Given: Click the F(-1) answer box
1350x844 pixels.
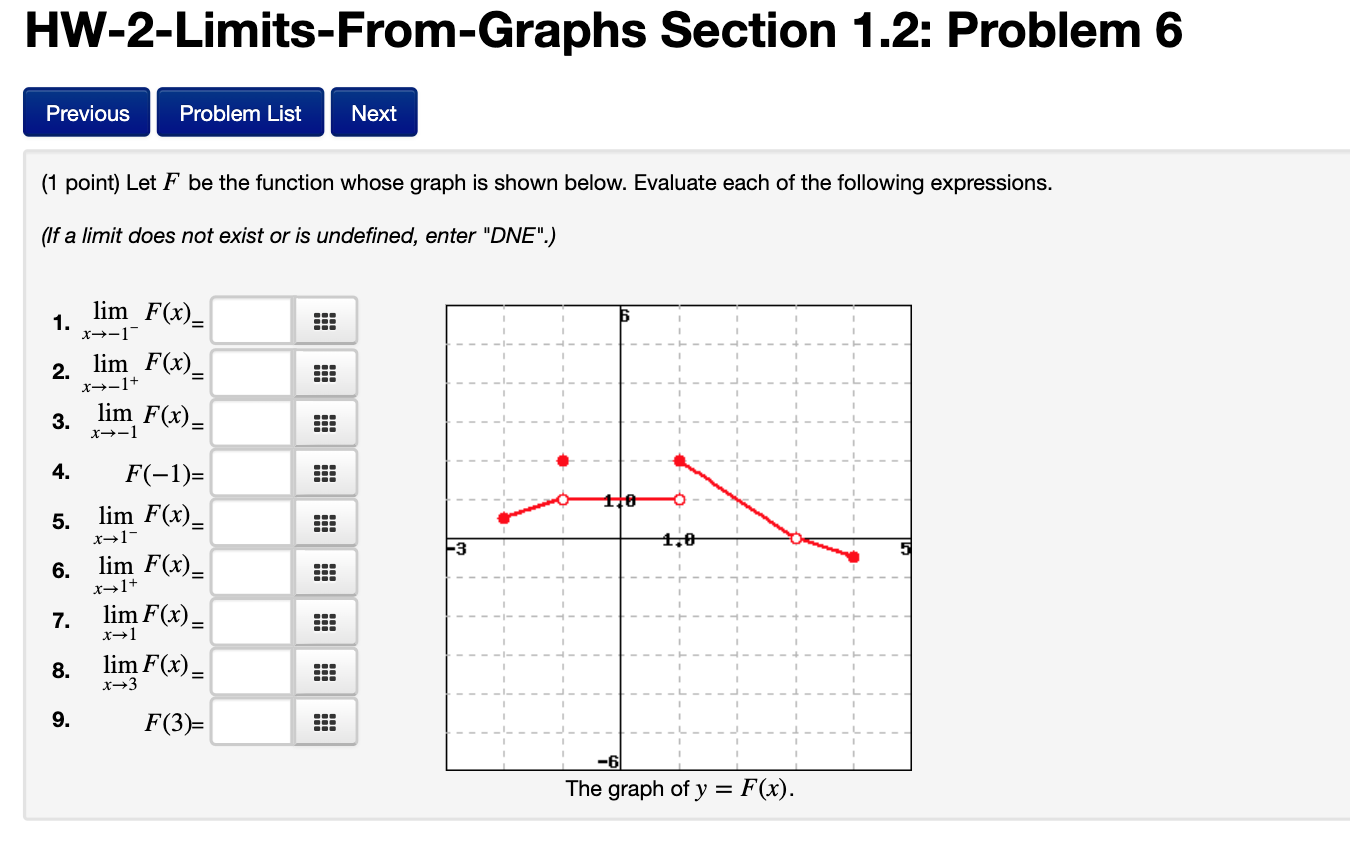Looking at the screenshot, I should pyautogui.click(x=251, y=472).
